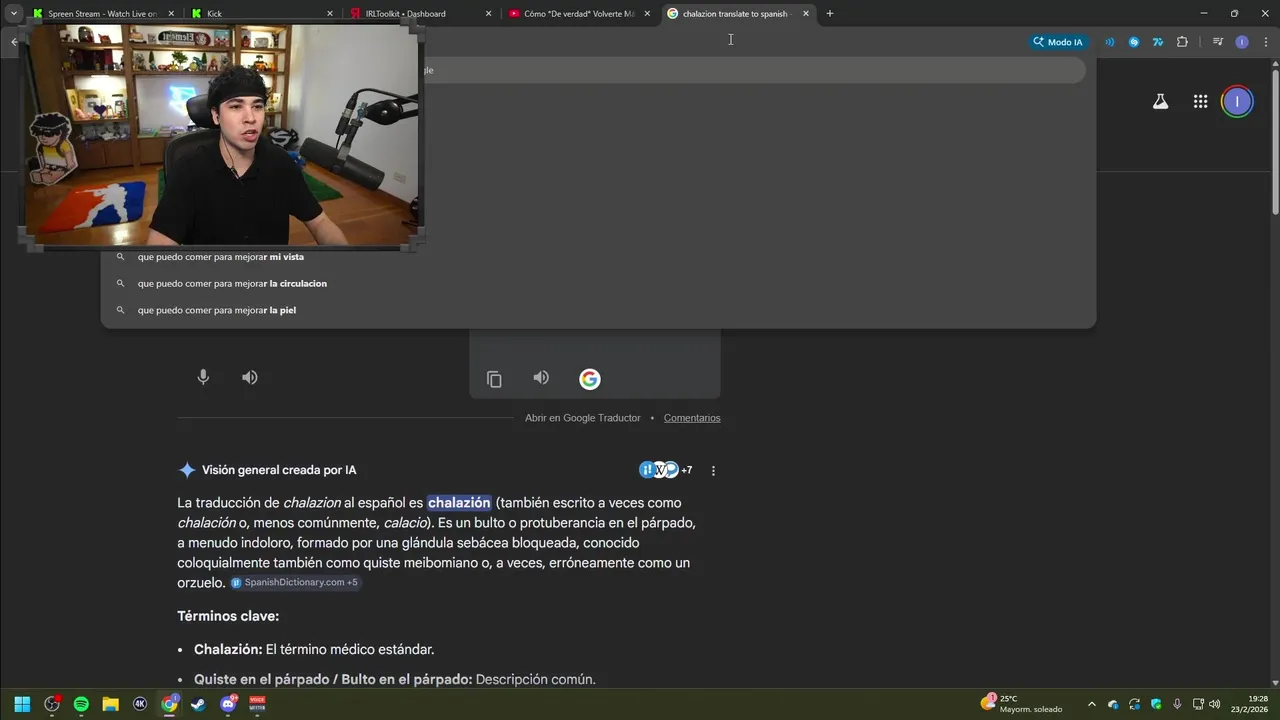Image resolution: width=1280 pixels, height=720 pixels.
Task: Click the streamer webcam overlay
Action: point(221,136)
